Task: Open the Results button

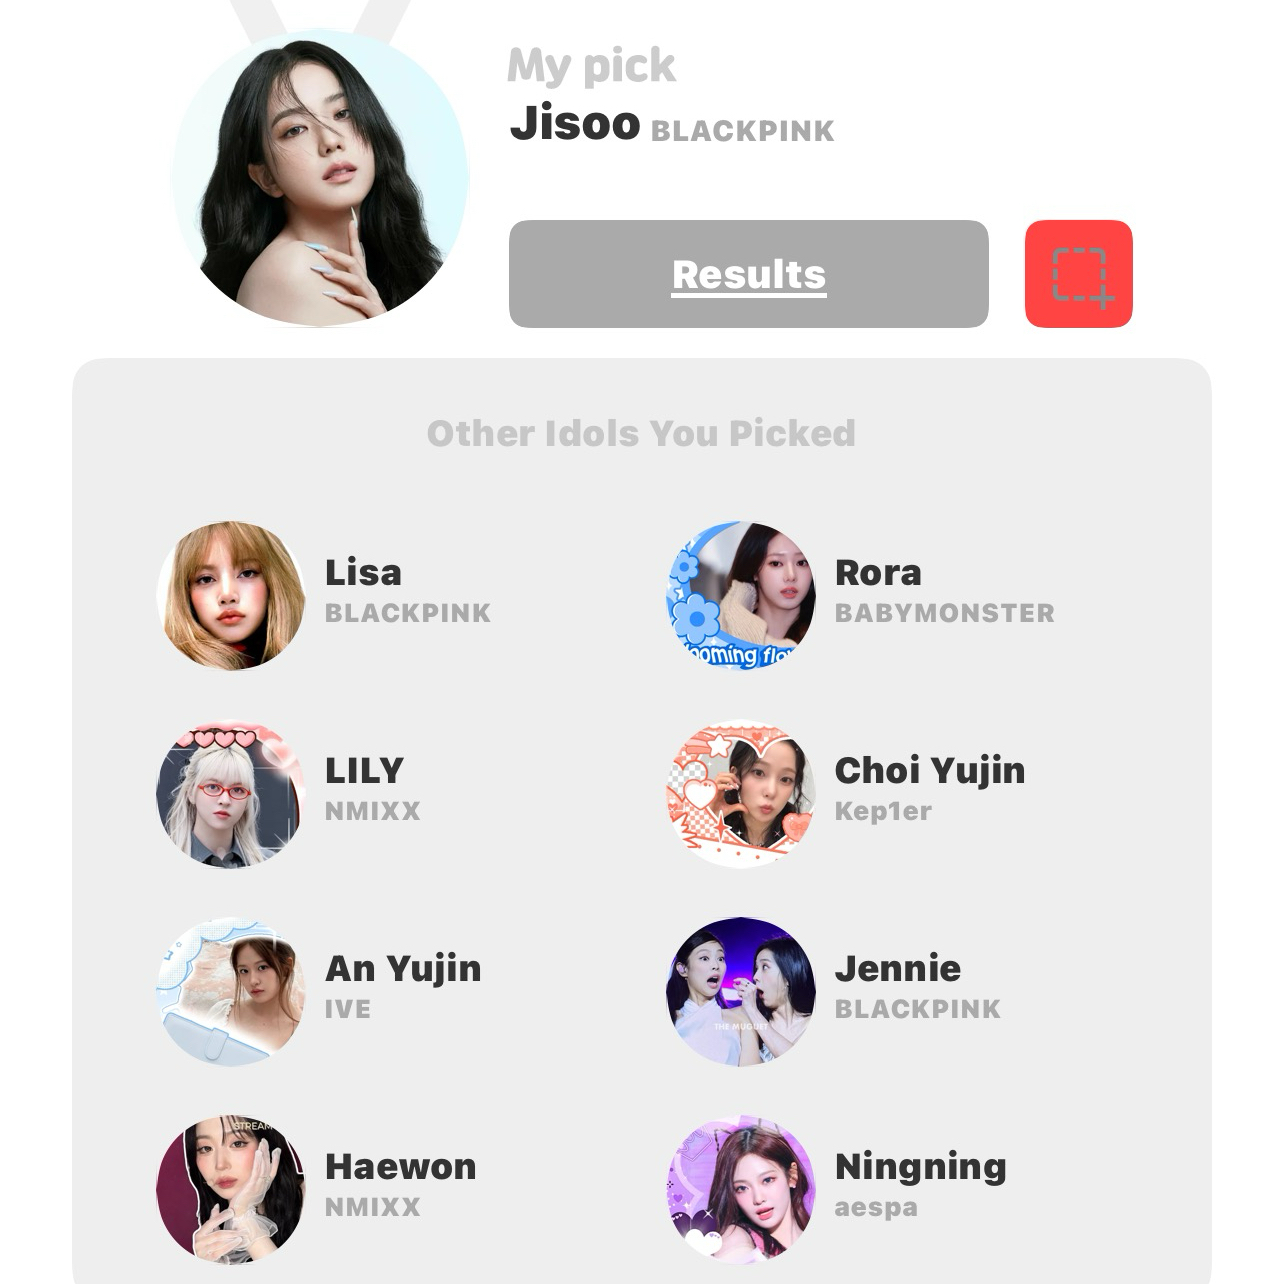Action: tap(748, 274)
